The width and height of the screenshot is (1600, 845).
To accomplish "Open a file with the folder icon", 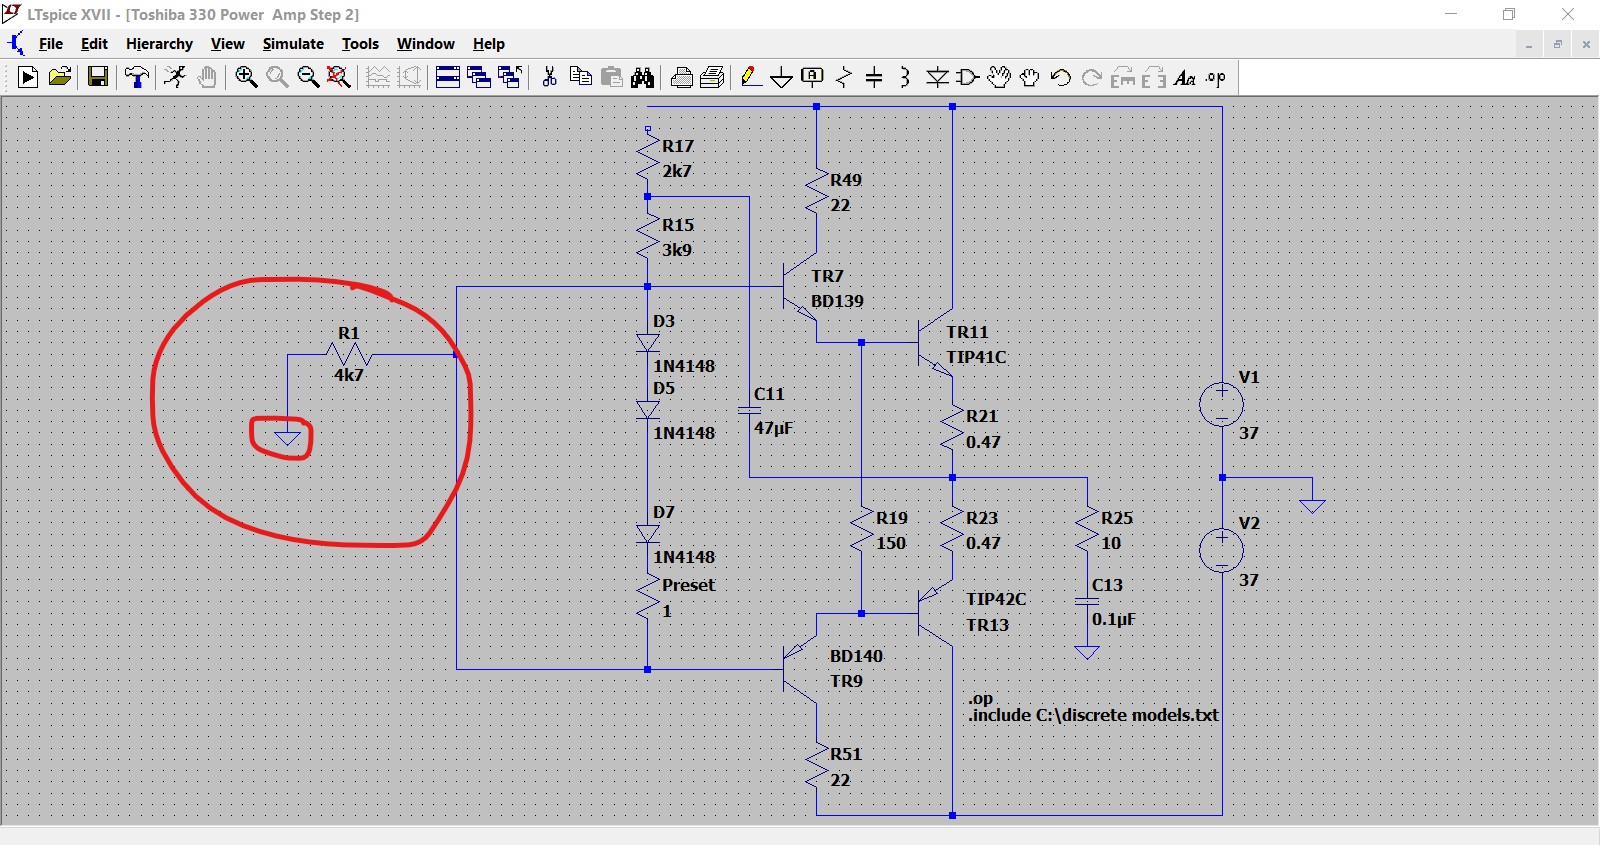I will pos(60,77).
